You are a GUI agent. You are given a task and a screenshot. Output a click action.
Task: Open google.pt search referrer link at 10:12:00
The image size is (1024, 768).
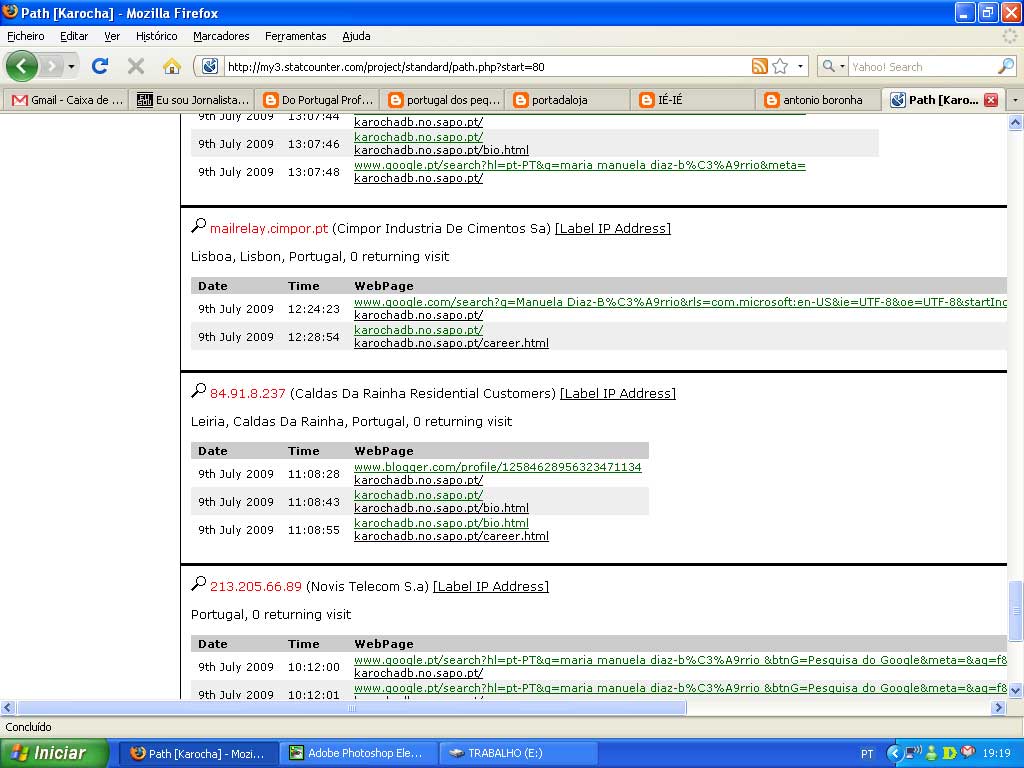[680, 660]
